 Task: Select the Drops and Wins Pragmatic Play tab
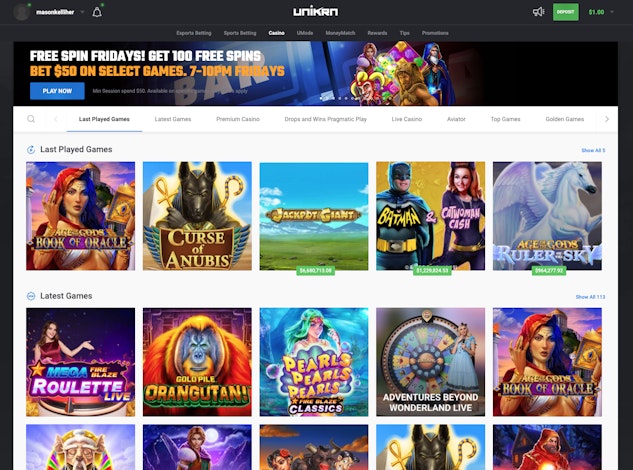coord(325,119)
